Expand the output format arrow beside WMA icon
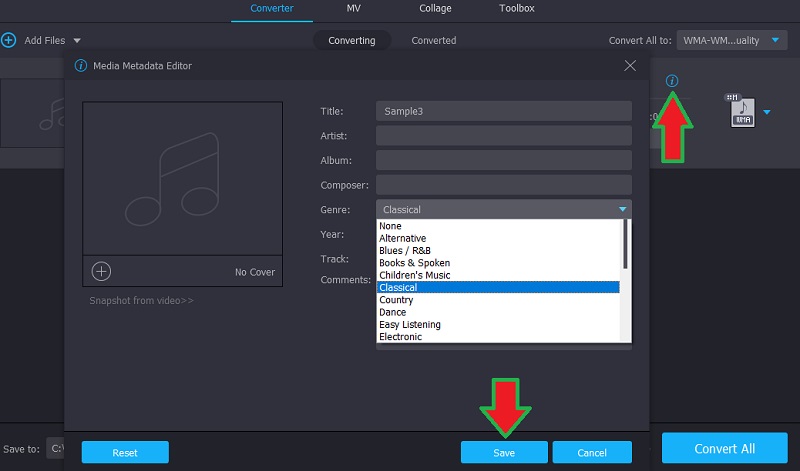Image resolution: width=800 pixels, height=471 pixels. click(767, 112)
